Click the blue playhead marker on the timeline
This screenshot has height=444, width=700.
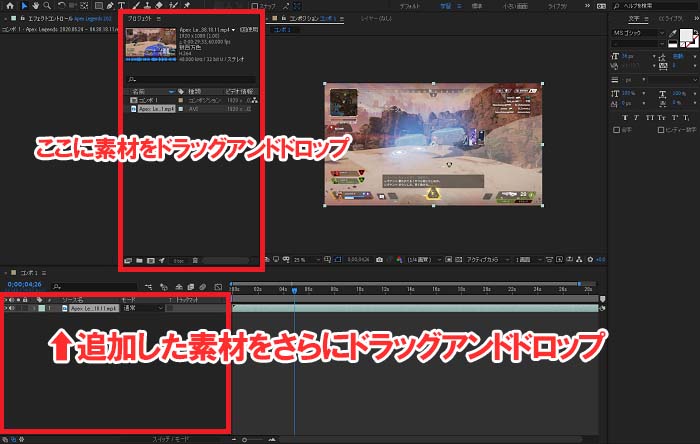[295, 290]
